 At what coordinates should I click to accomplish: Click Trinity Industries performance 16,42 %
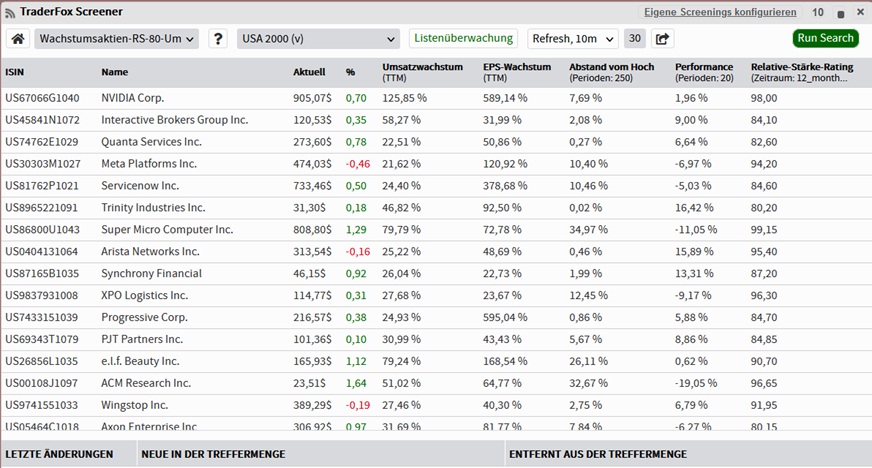click(x=694, y=208)
